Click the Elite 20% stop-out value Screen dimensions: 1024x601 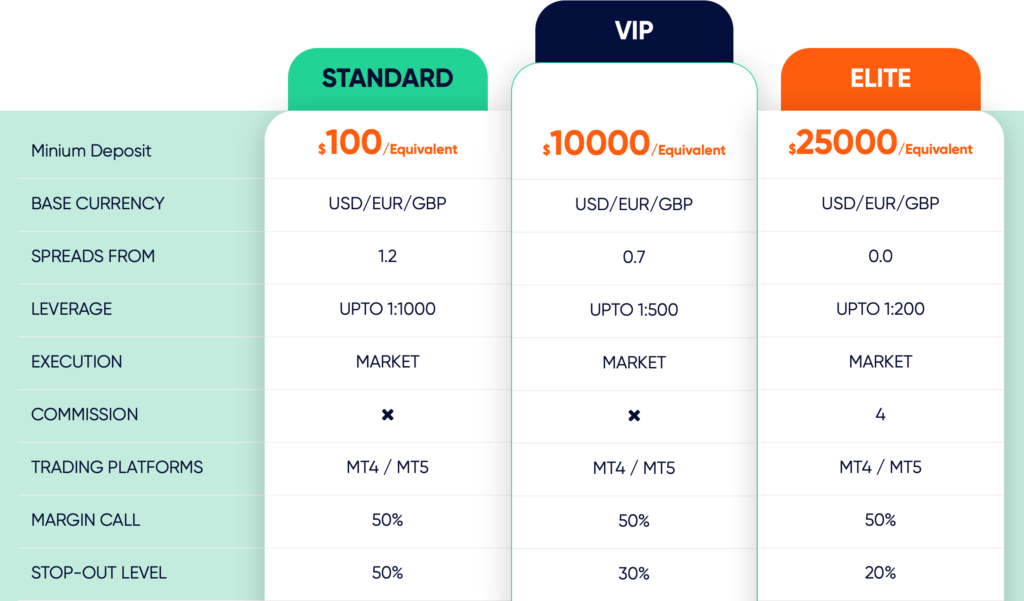pyautogui.click(x=880, y=573)
